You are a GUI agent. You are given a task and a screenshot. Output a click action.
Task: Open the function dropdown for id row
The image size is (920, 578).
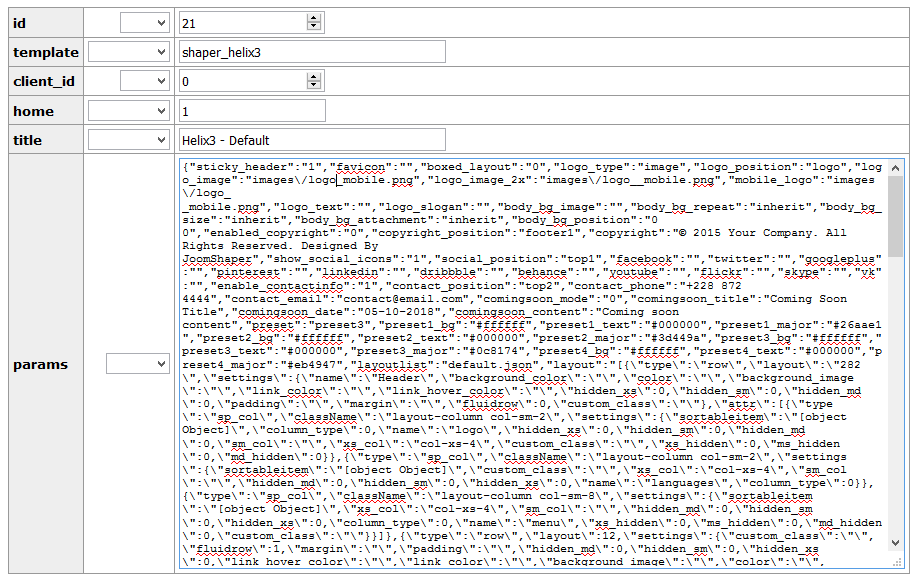pyautogui.click(x=145, y=22)
